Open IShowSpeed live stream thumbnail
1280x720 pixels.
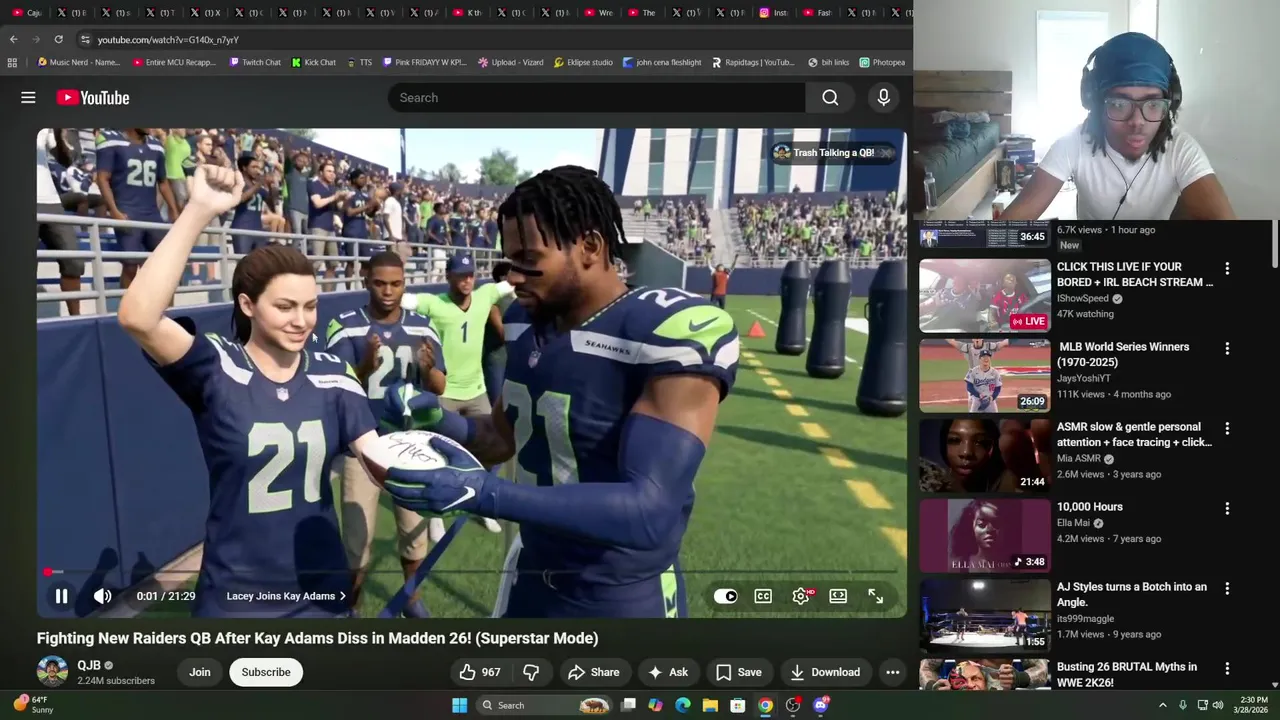(985, 295)
